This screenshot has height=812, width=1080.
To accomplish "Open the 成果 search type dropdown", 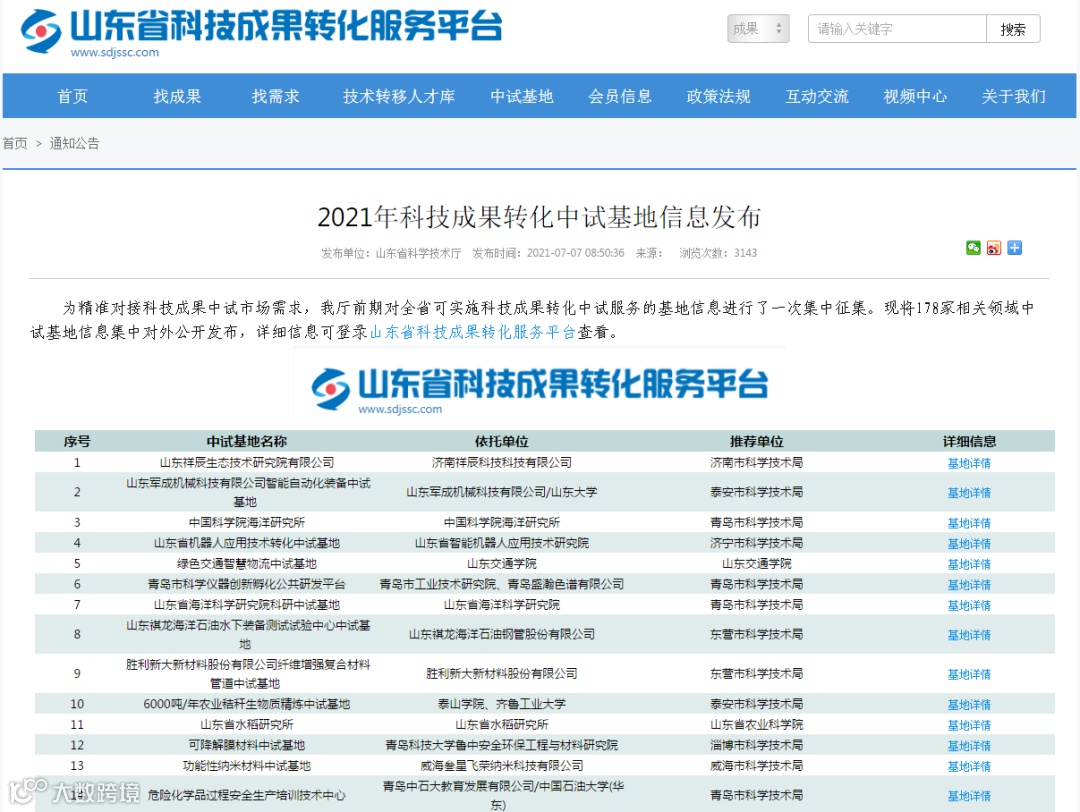I will tap(758, 29).
